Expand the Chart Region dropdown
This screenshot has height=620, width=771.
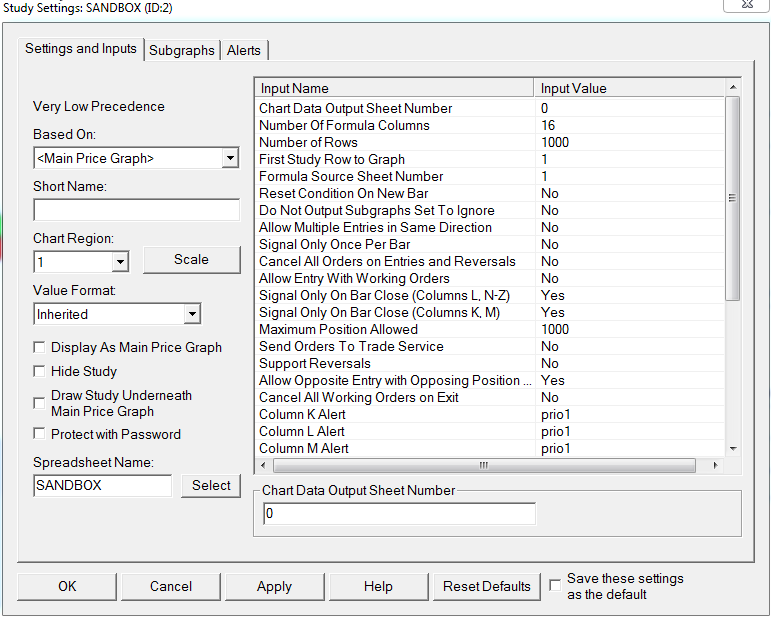[x=120, y=262]
